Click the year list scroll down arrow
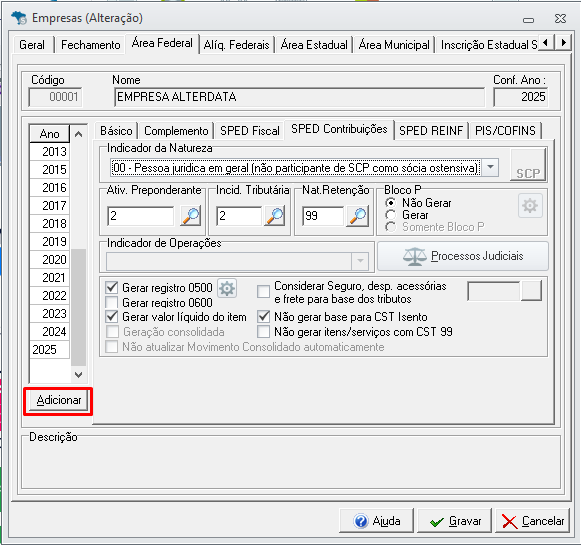 pyautogui.click(x=78, y=375)
